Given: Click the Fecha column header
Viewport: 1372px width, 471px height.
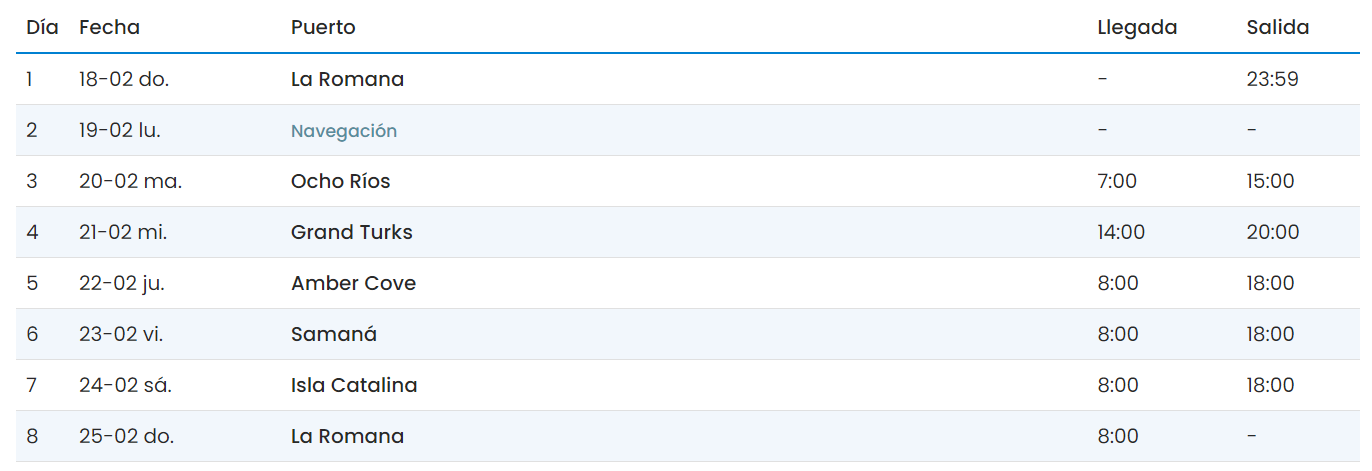Looking at the screenshot, I should (109, 27).
